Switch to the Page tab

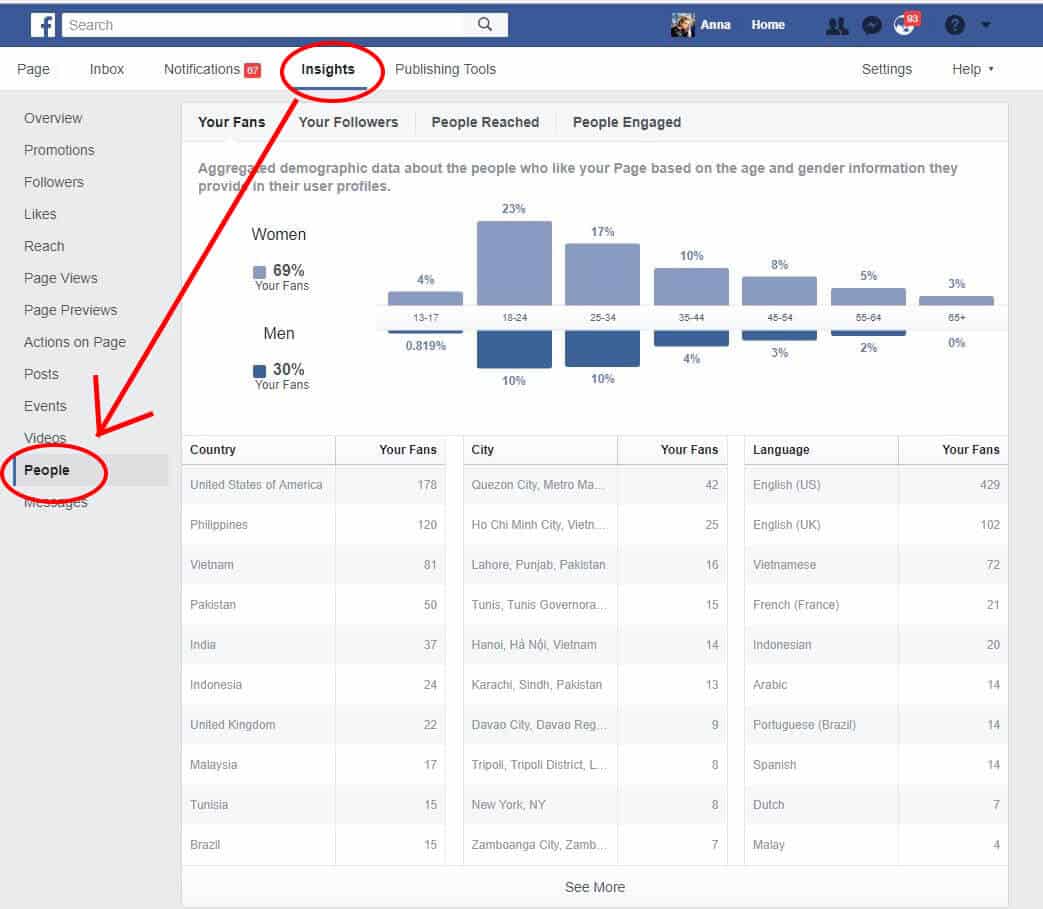pyautogui.click(x=33, y=69)
